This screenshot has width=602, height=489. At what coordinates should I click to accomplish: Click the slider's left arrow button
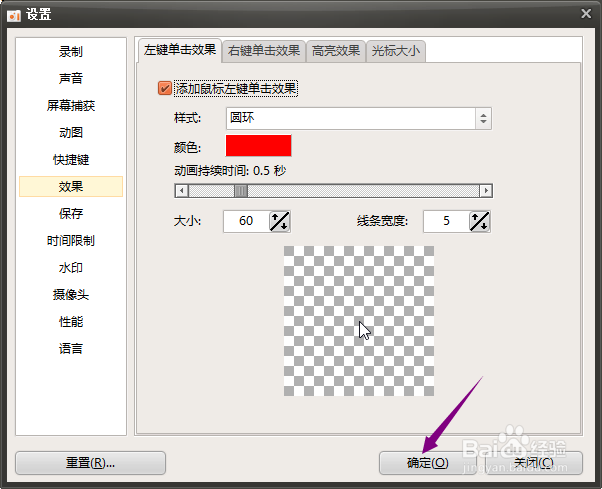[182, 190]
